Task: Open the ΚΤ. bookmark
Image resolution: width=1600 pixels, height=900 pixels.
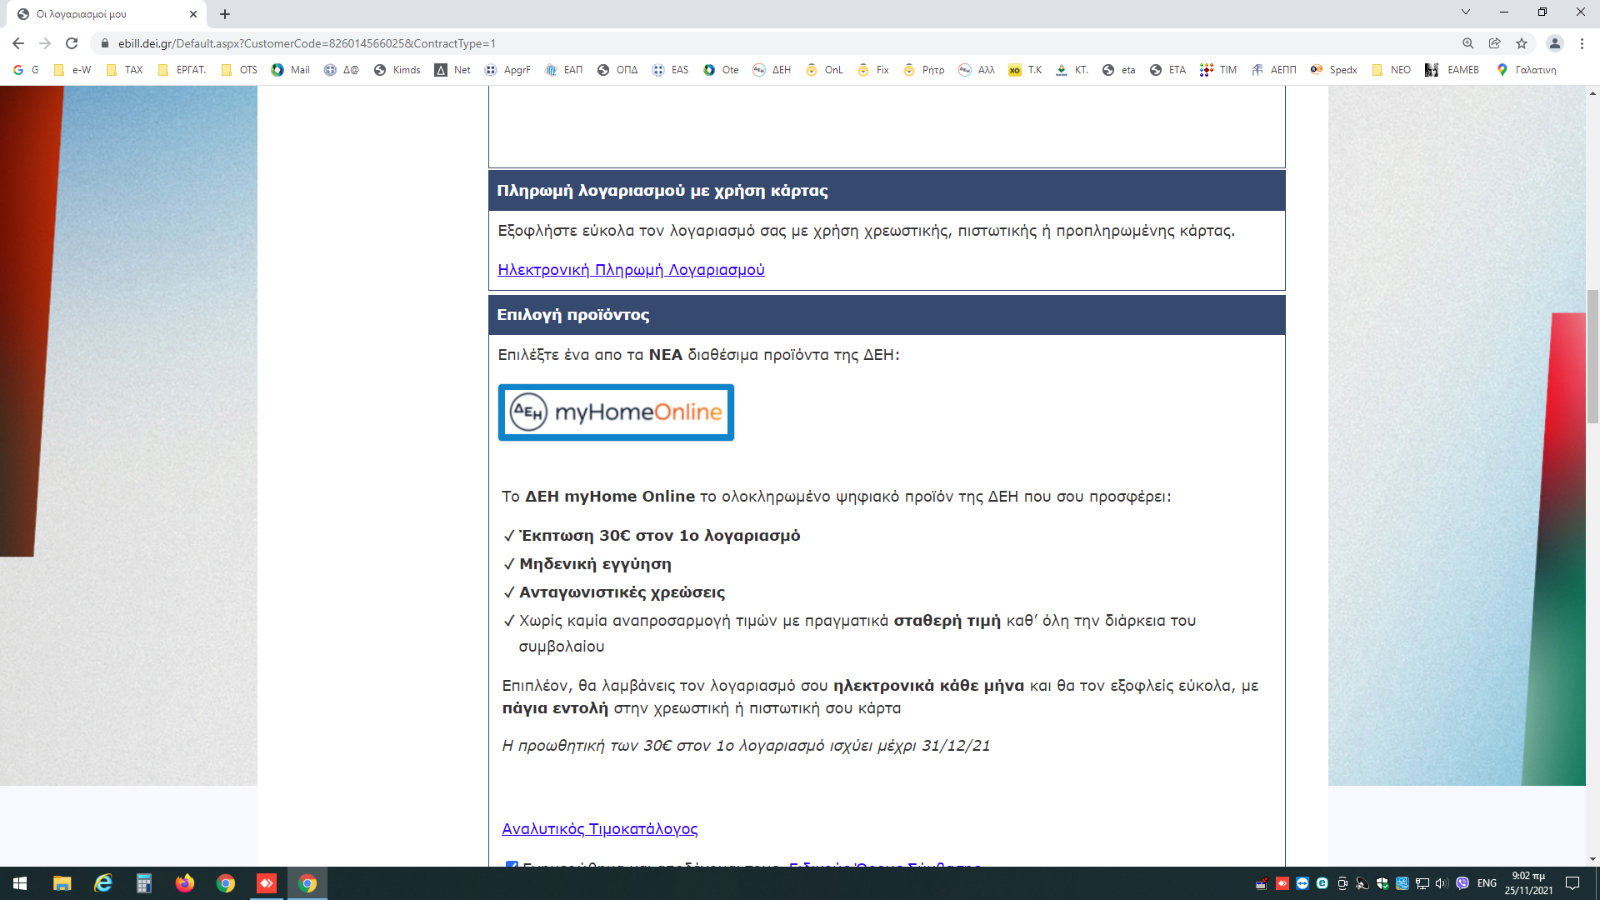Action: coord(1072,70)
